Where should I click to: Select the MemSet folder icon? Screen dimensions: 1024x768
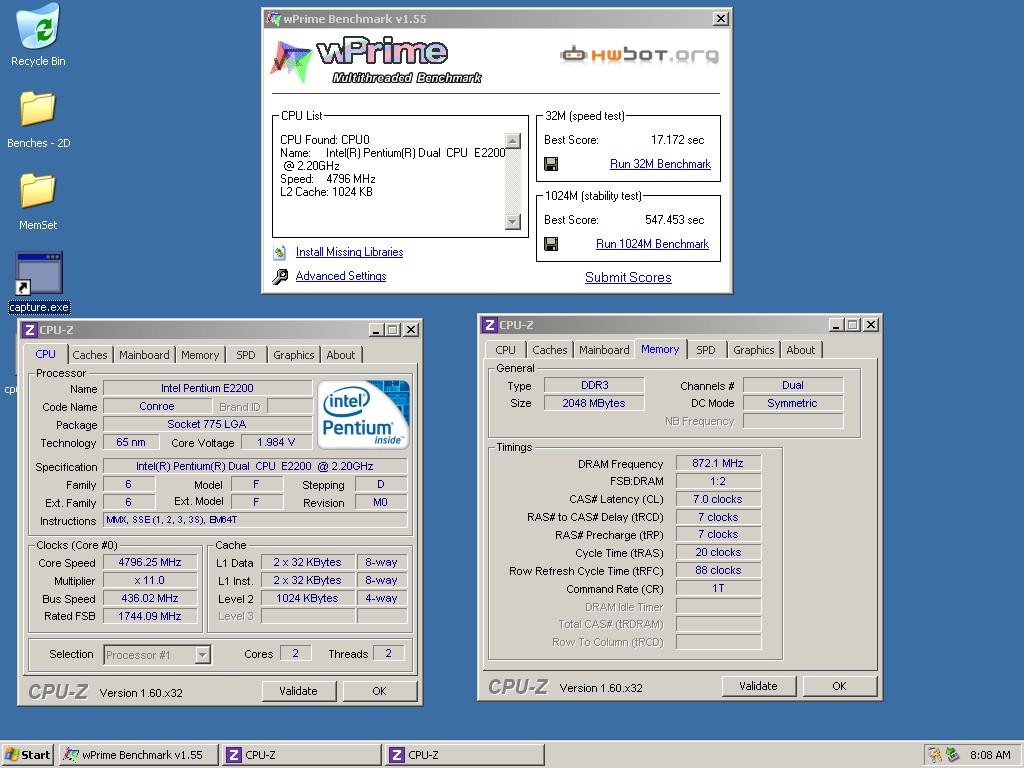38,190
